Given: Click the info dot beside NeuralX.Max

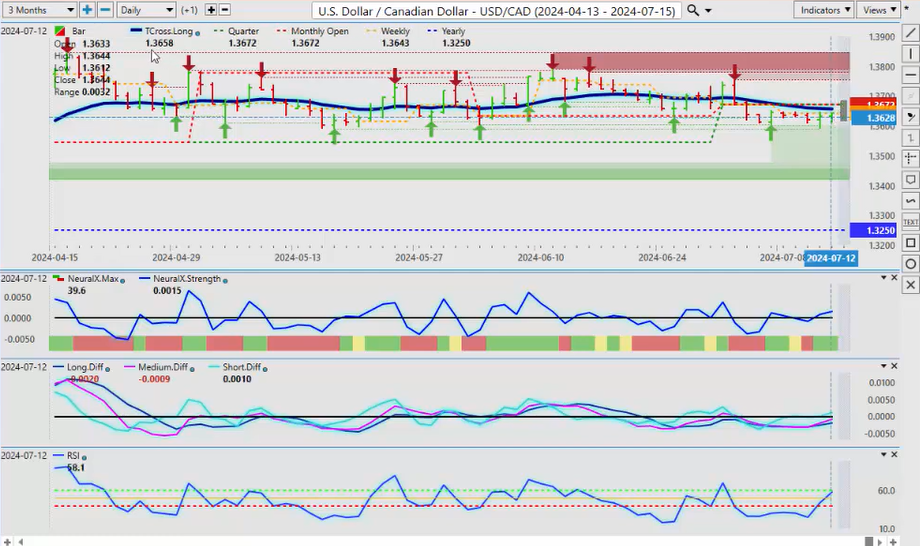Looking at the screenshot, I should [x=123, y=281].
